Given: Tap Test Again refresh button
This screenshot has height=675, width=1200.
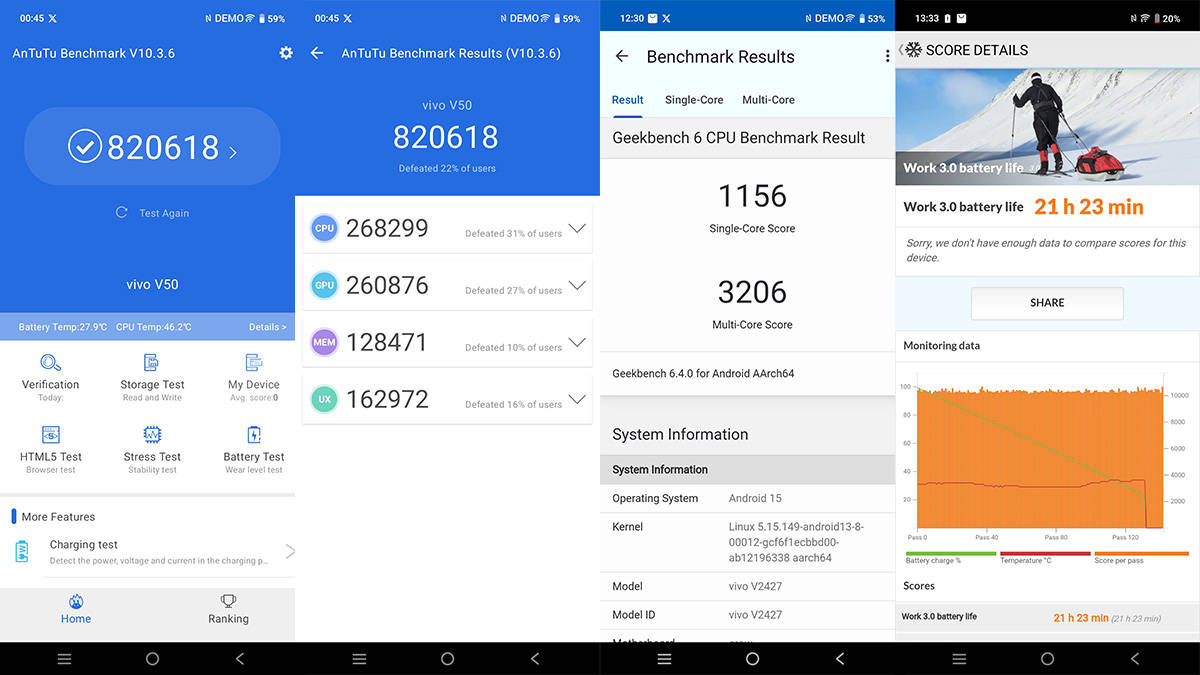Looking at the screenshot, I should point(152,213).
